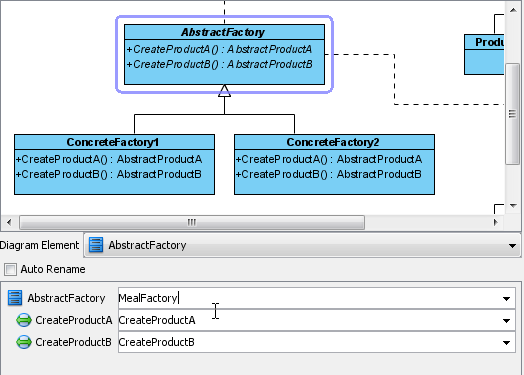This screenshot has height=375, width=524.
Task: Click the Diagram Element label
Action: point(39,245)
